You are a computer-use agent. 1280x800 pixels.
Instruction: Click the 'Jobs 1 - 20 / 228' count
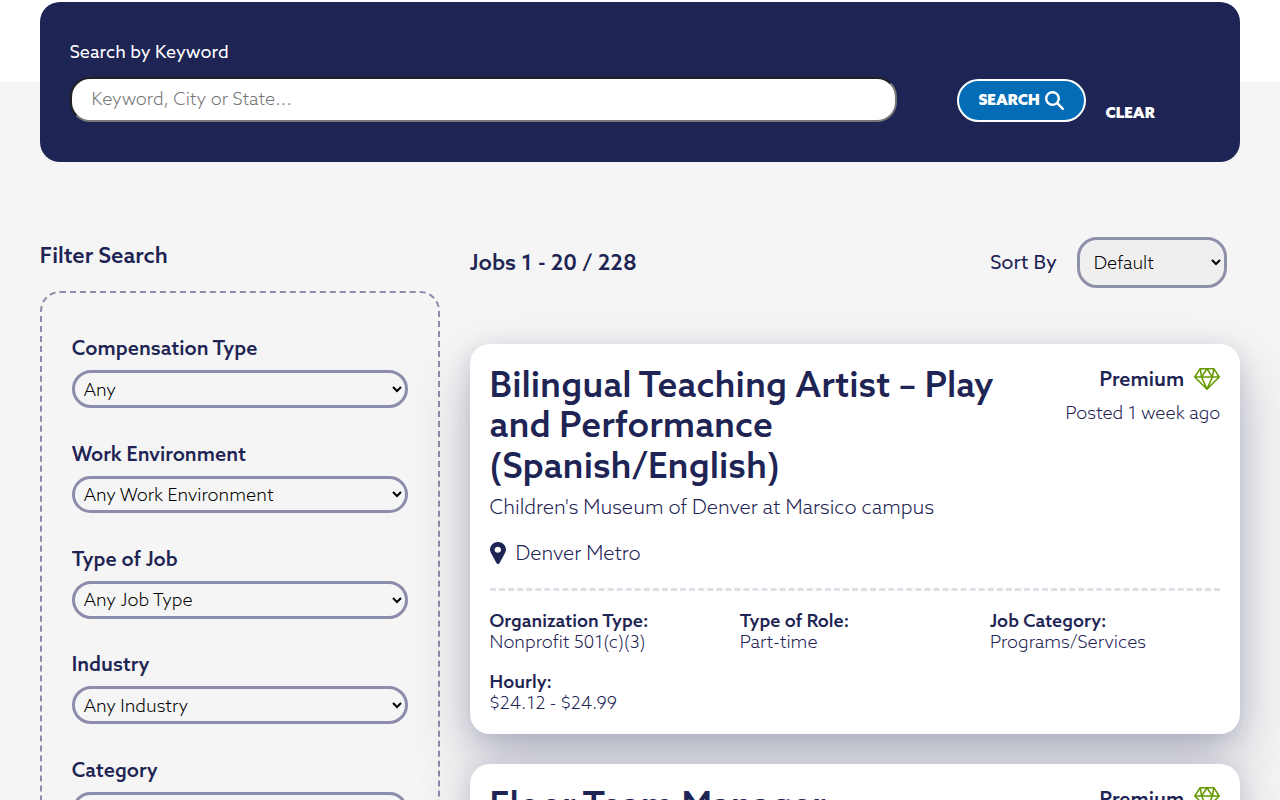point(553,262)
